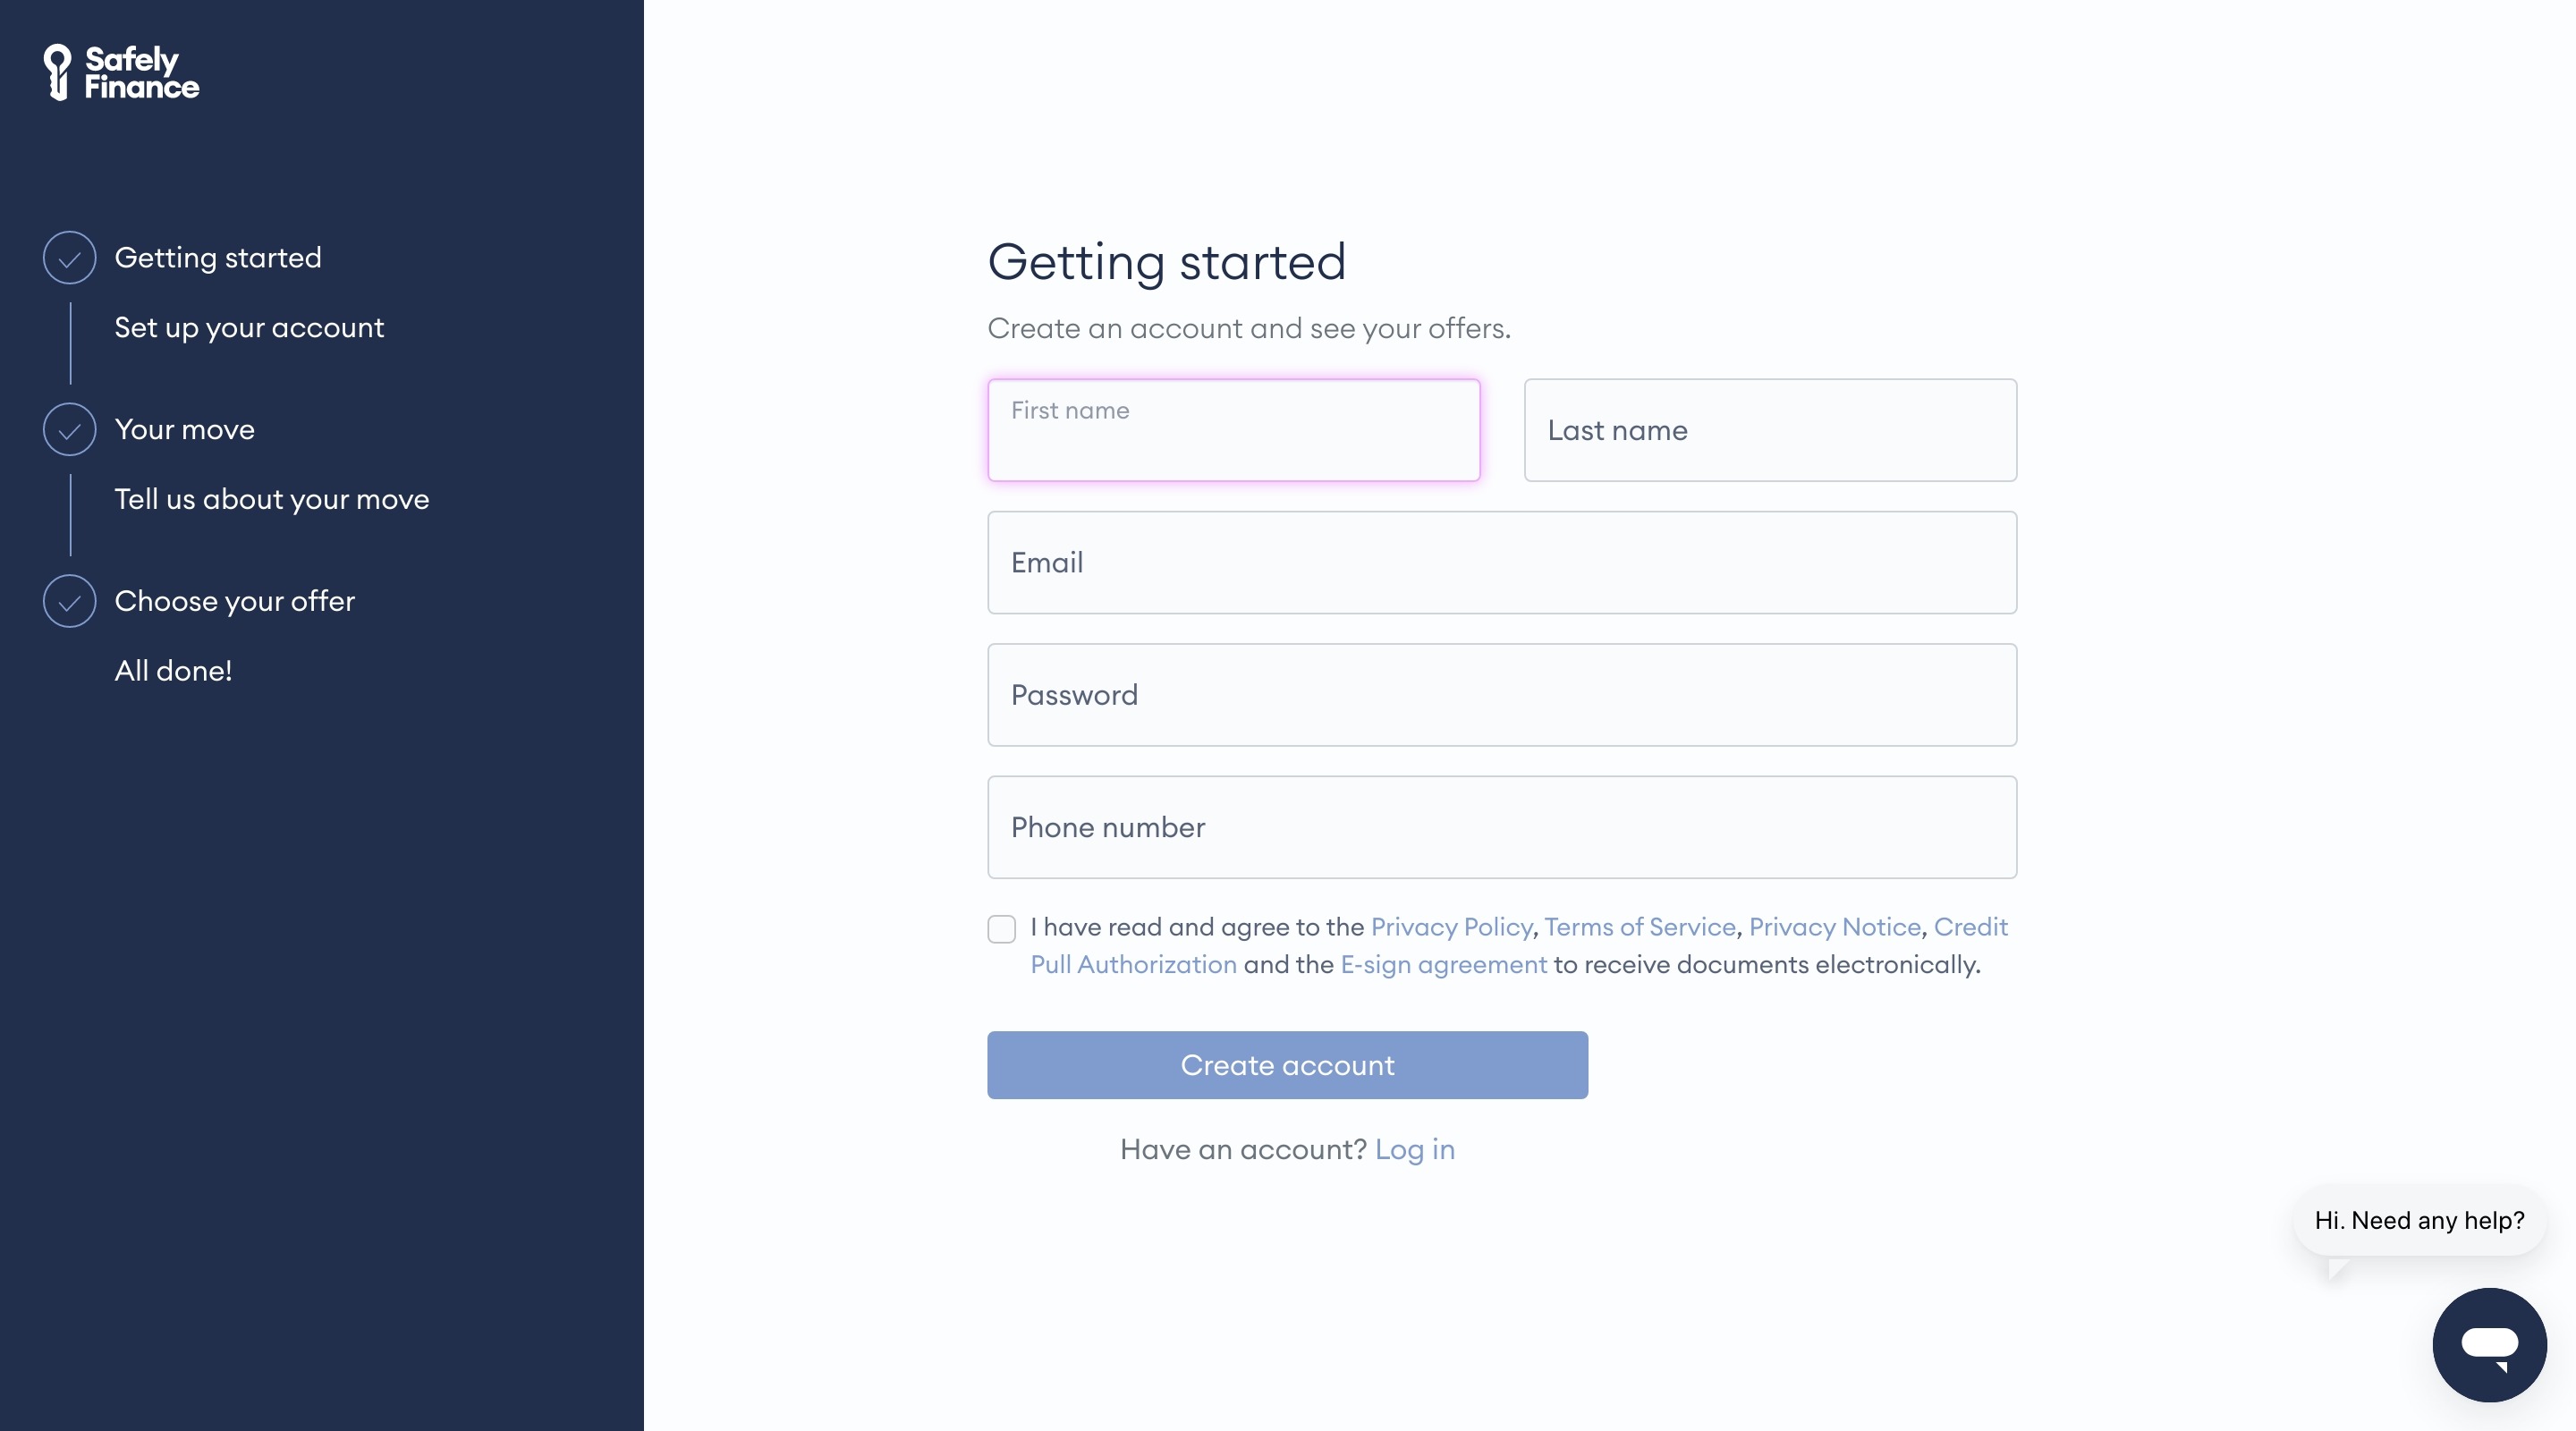2576x1431 pixels.
Task: Check the agreement terms checkbox
Action: coord(1001,928)
